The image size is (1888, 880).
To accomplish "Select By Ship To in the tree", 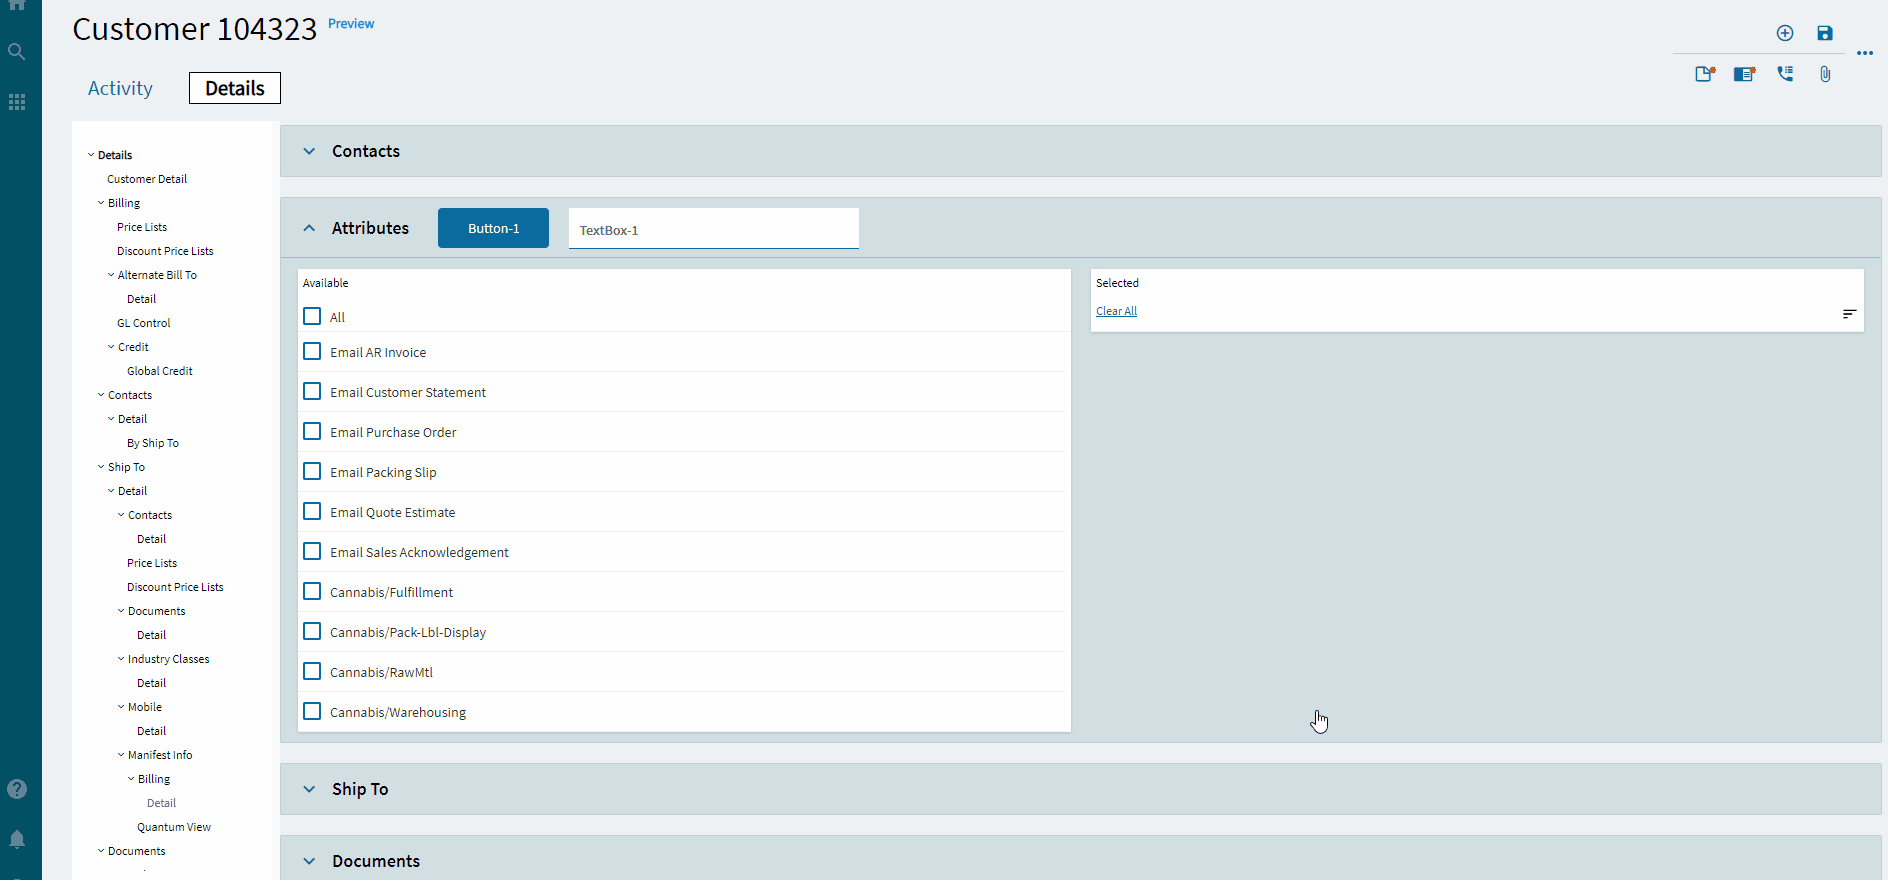I will (x=153, y=443).
